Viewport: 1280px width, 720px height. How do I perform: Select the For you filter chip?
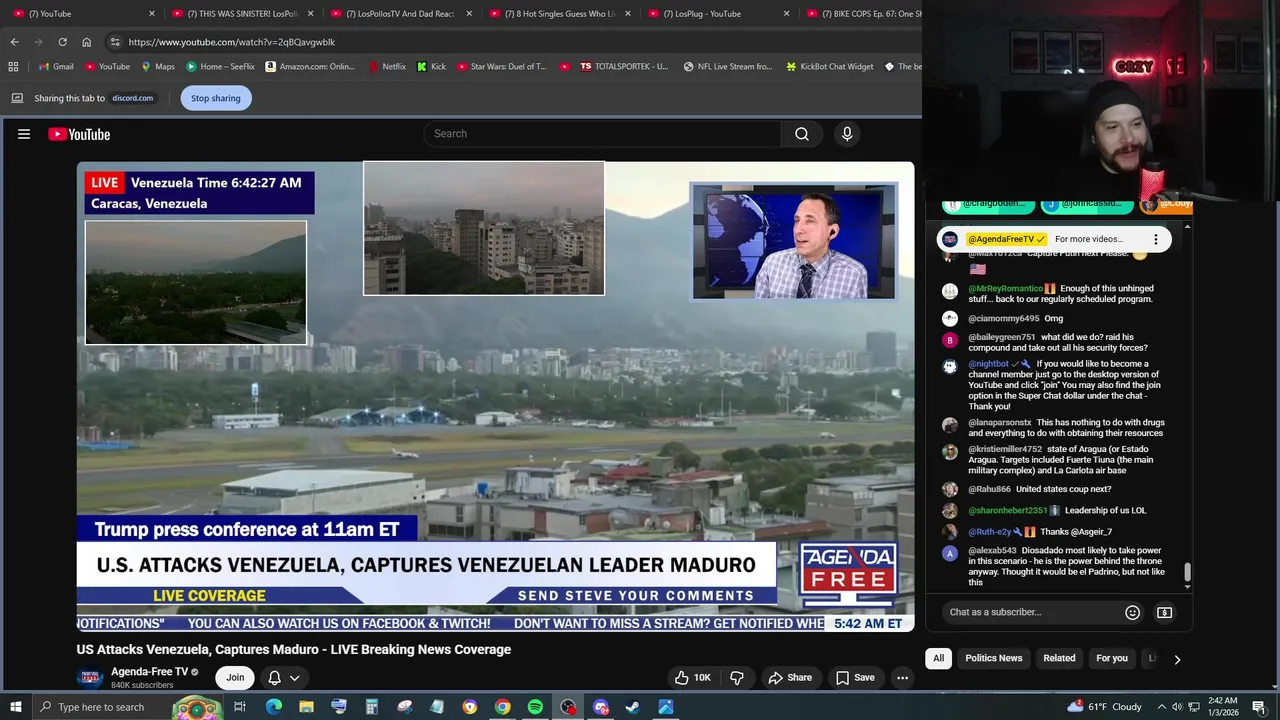tap(1111, 658)
